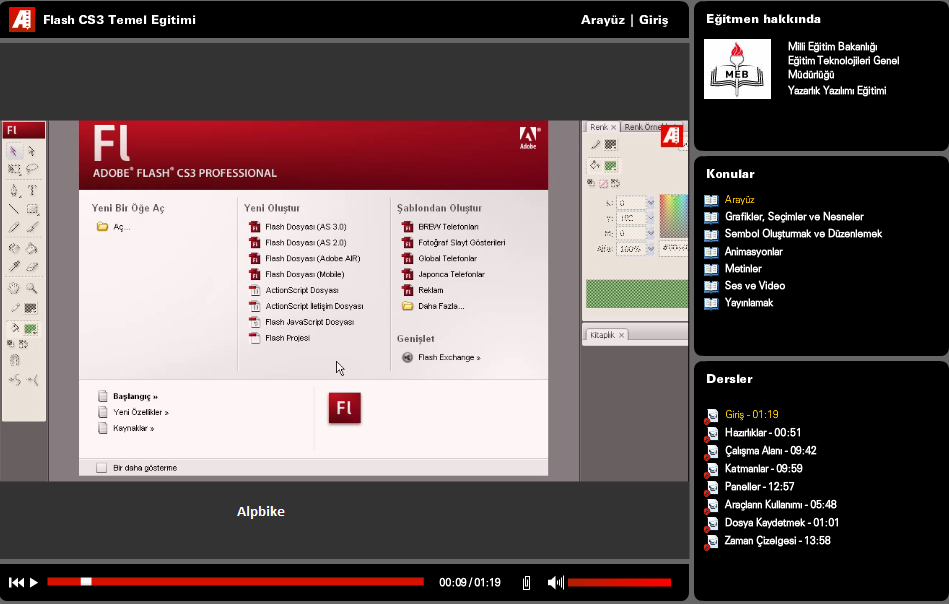Click the Swap Colors icon in toolbar

click(24, 344)
